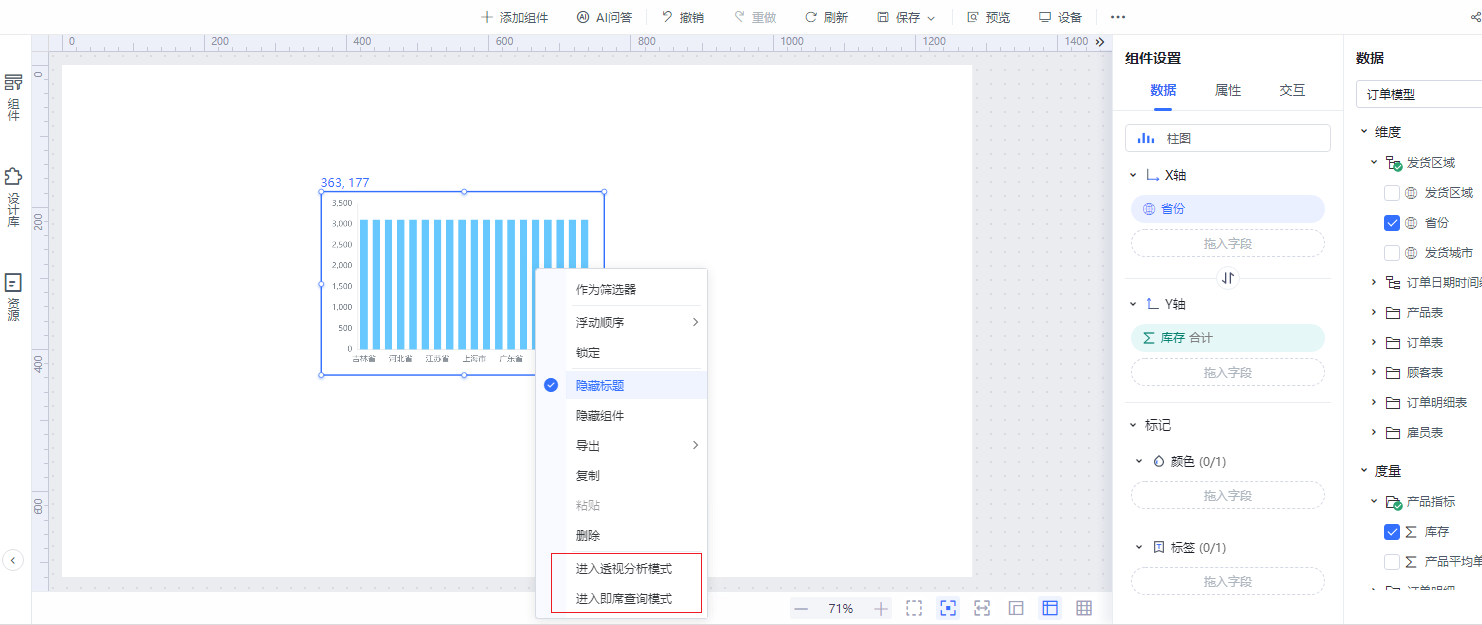Screen dimensions: 1482x625
Task: Check the 发货区域 field checkbox
Action: pyautogui.click(x=1392, y=193)
